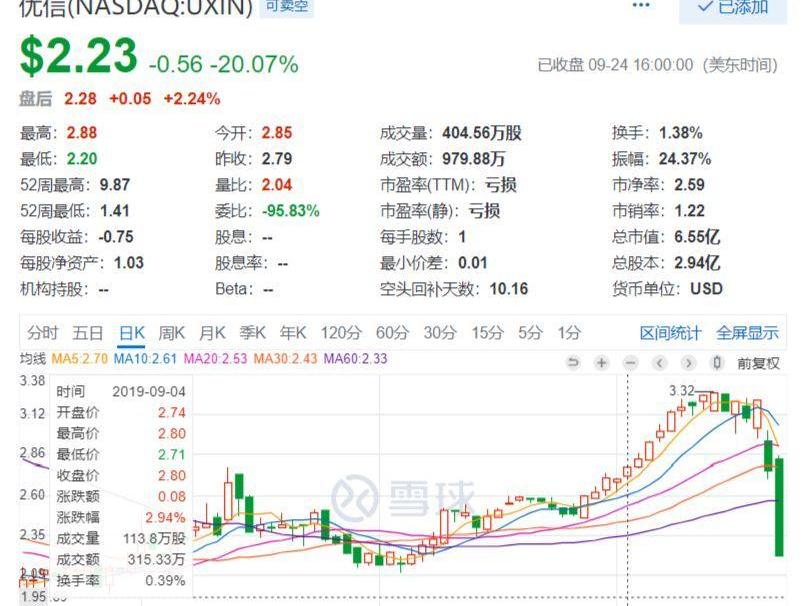Click the after-hours price 2.28

80,98
